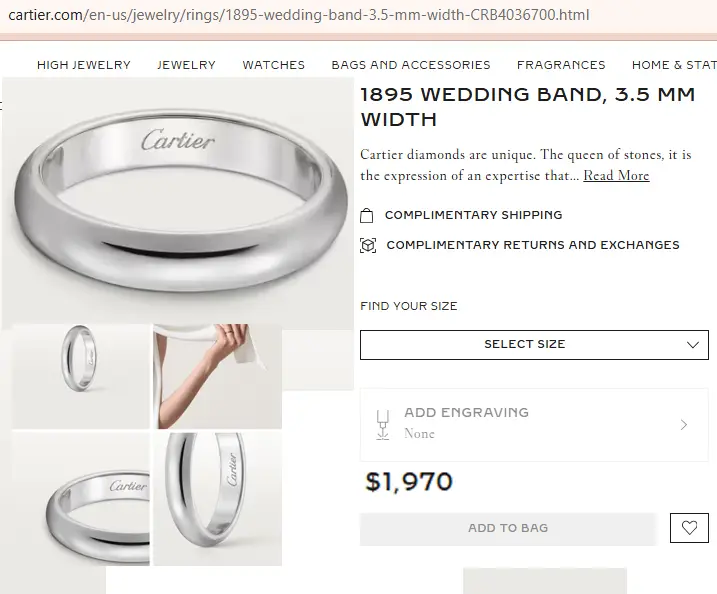
Task: Click the browser address bar URL
Action: click(300, 16)
